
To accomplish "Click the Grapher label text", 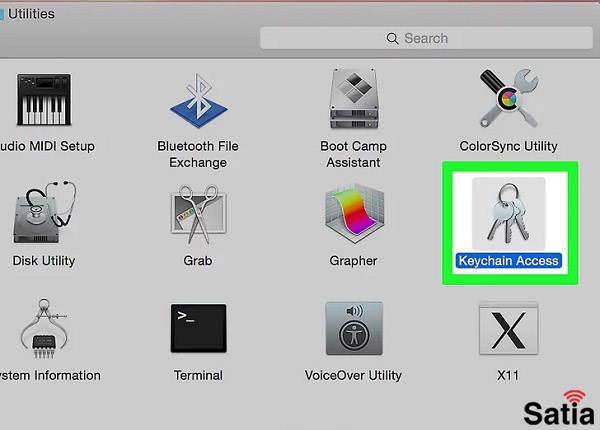I will (x=354, y=261).
